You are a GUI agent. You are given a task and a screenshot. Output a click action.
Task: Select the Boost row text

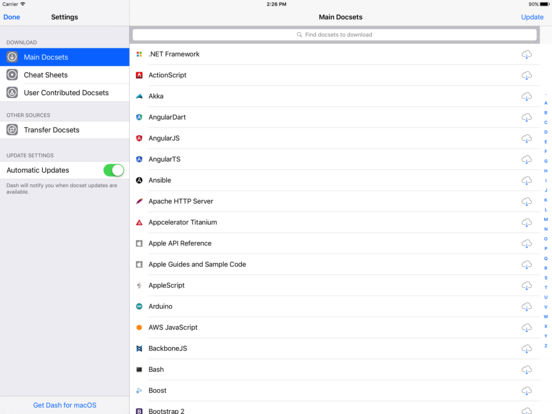click(x=157, y=390)
